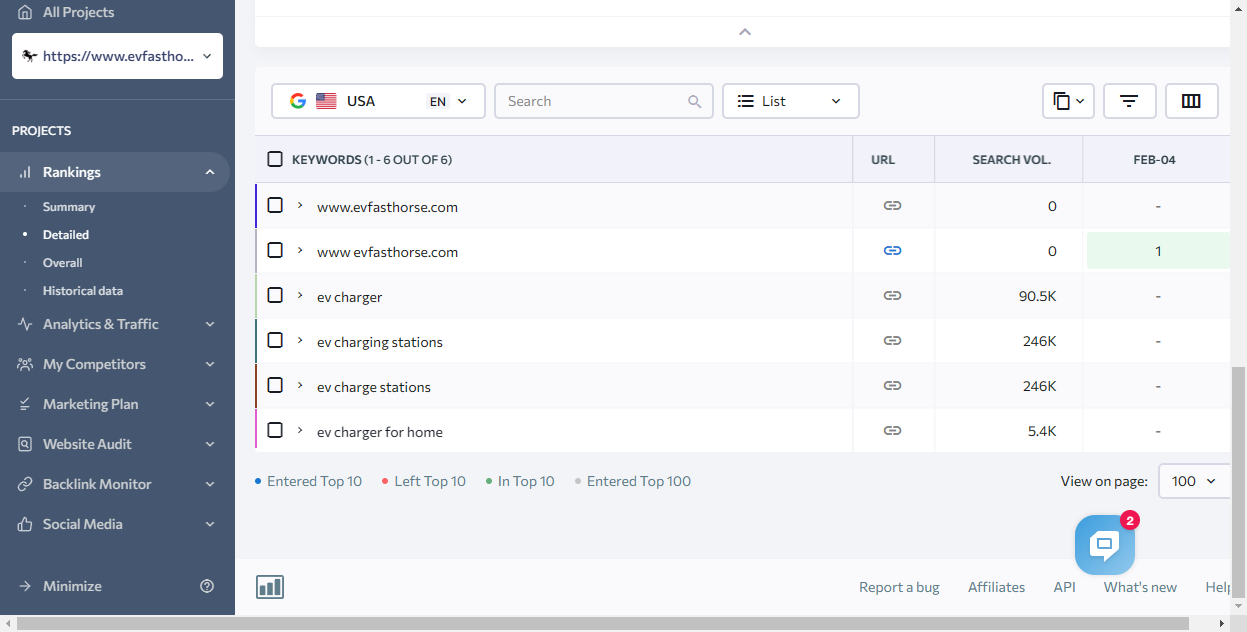Check the box for www.evfasthorse.com keyword
The width and height of the screenshot is (1247, 632).
click(275, 205)
